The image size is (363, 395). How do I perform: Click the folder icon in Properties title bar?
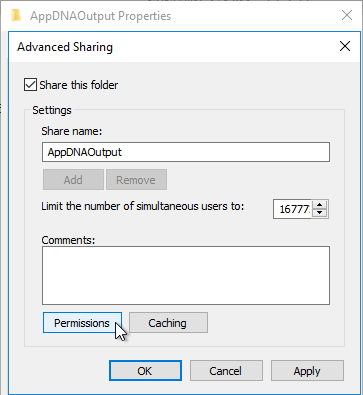pos(16,16)
